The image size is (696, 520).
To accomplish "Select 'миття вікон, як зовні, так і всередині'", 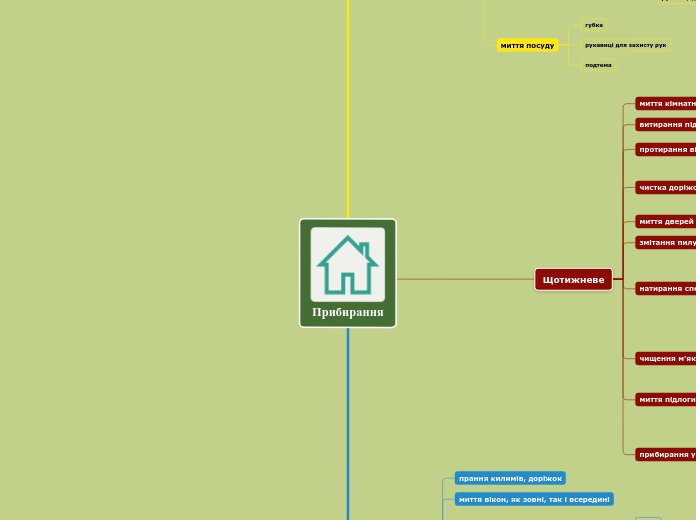I will coord(534,499).
